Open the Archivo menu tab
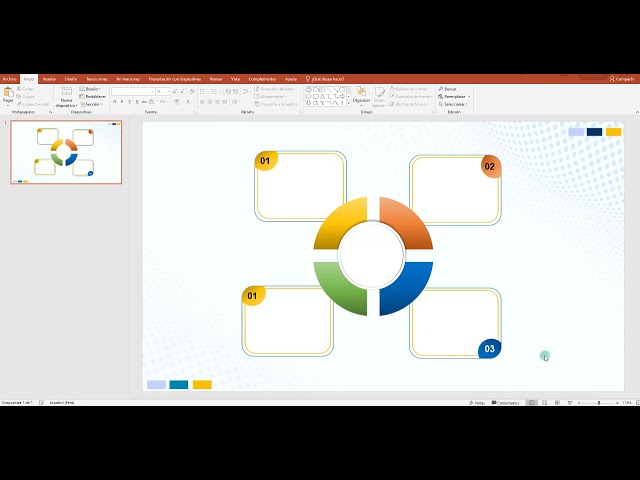640x480 pixels. [x=9, y=79]
